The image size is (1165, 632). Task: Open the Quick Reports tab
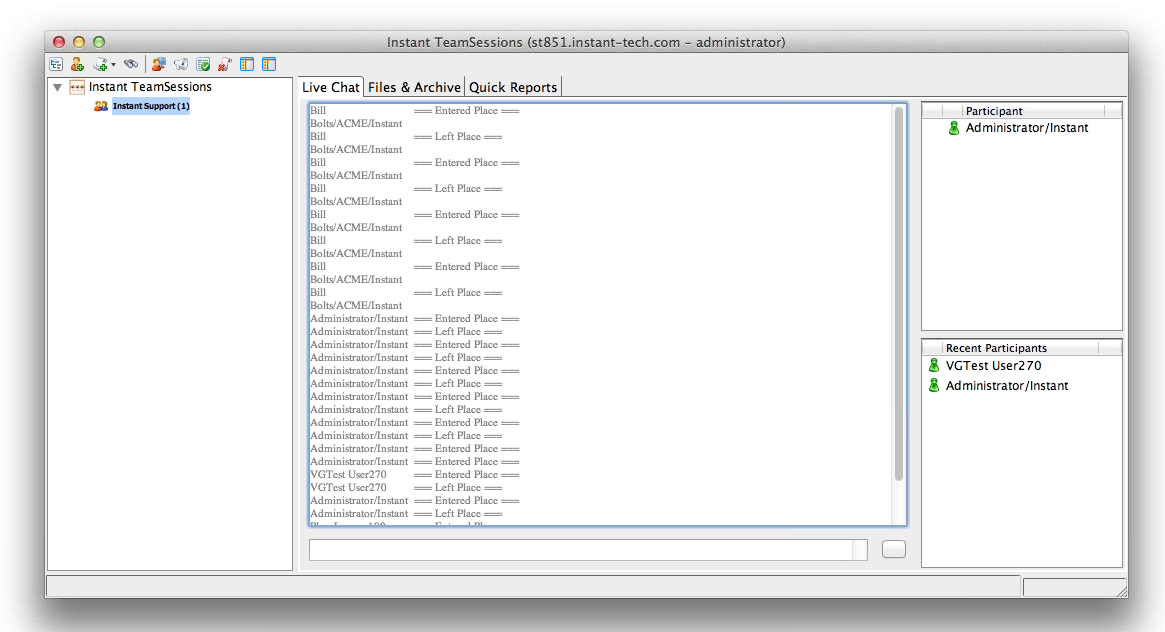tap(513, 87)
